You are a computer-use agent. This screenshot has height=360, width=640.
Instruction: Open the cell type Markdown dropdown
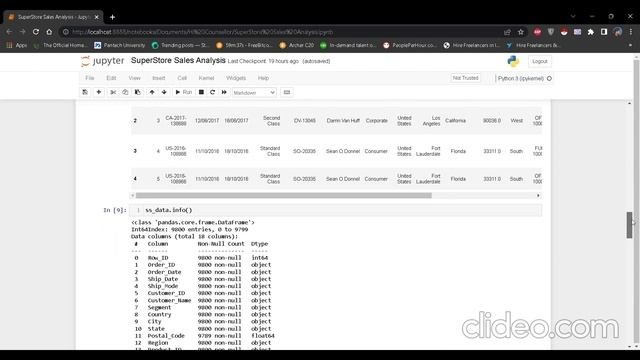coord(254,93)
